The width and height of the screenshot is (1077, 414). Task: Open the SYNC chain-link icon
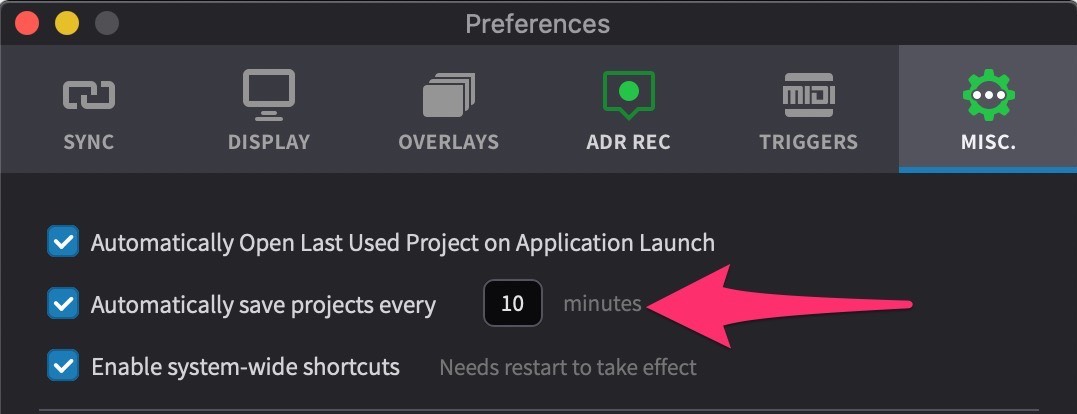tap(89, 95)
